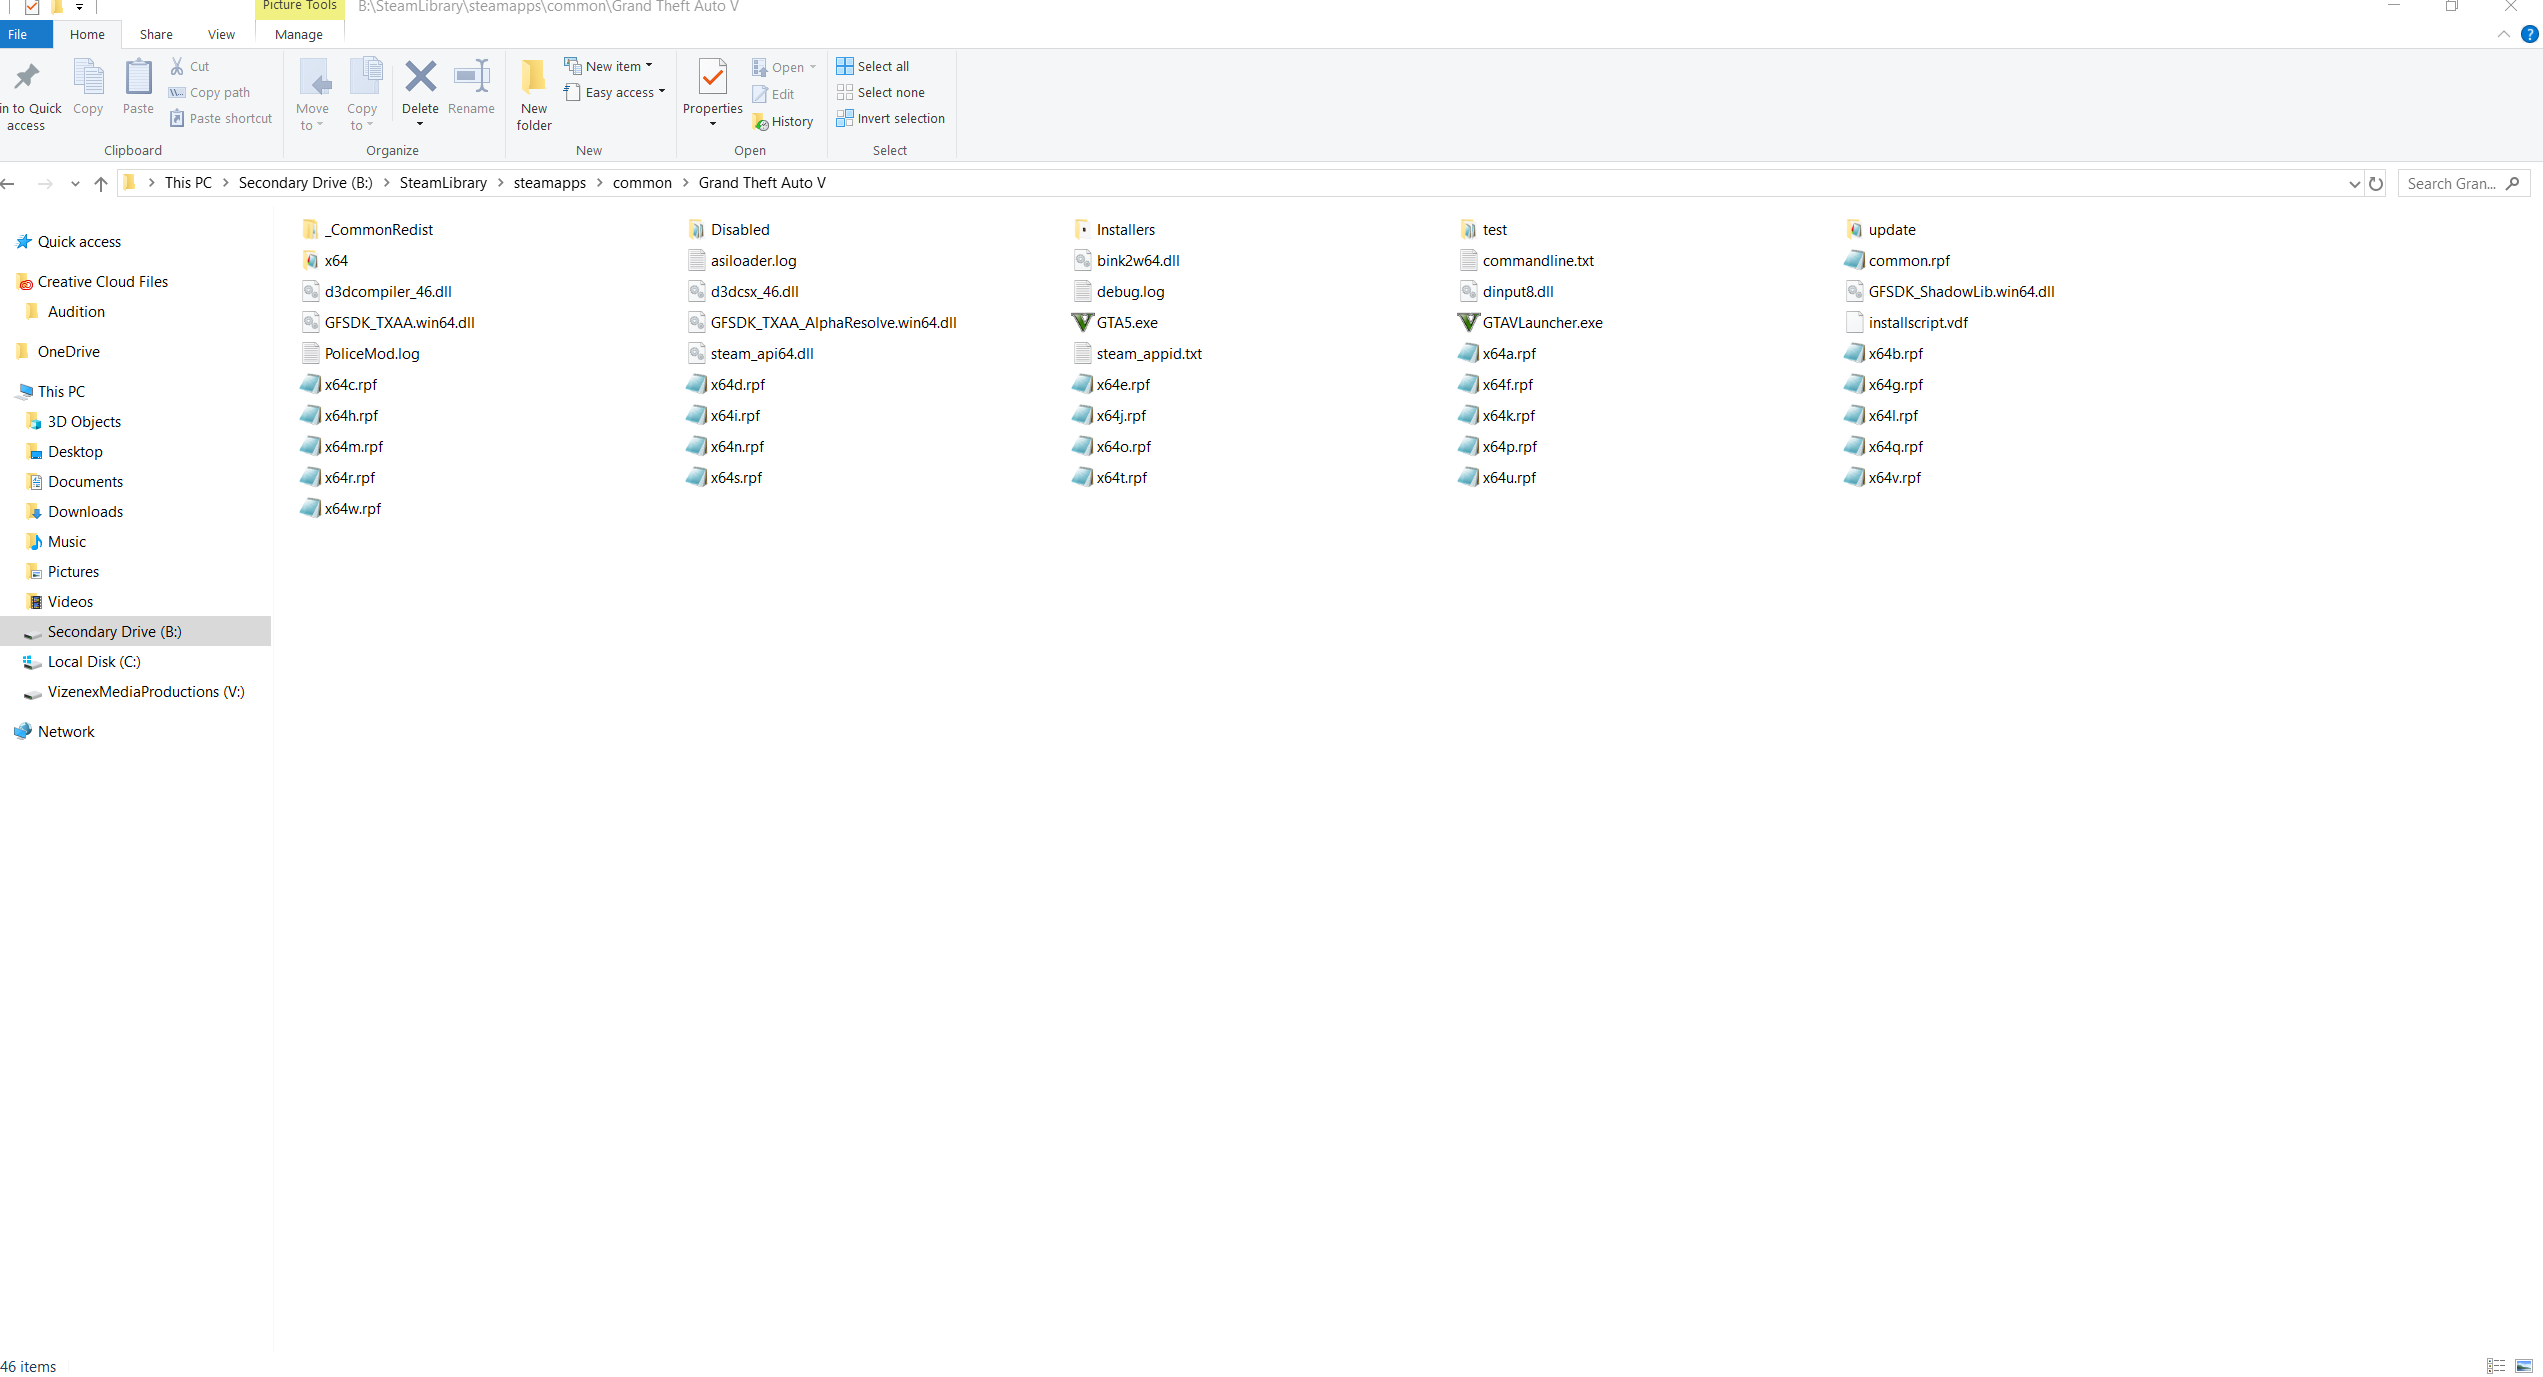This screenshot has height=1377, width=2543.
Task: Switch to the Share ribbon tab
Action: 156,34
